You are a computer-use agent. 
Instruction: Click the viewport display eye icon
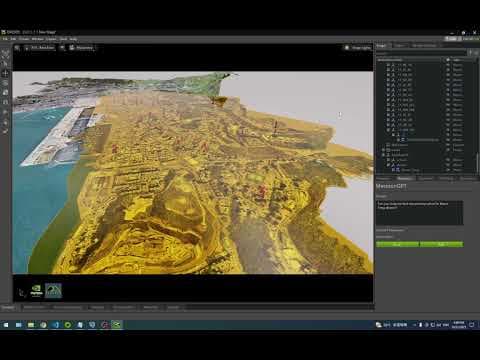tap(62, 48)
